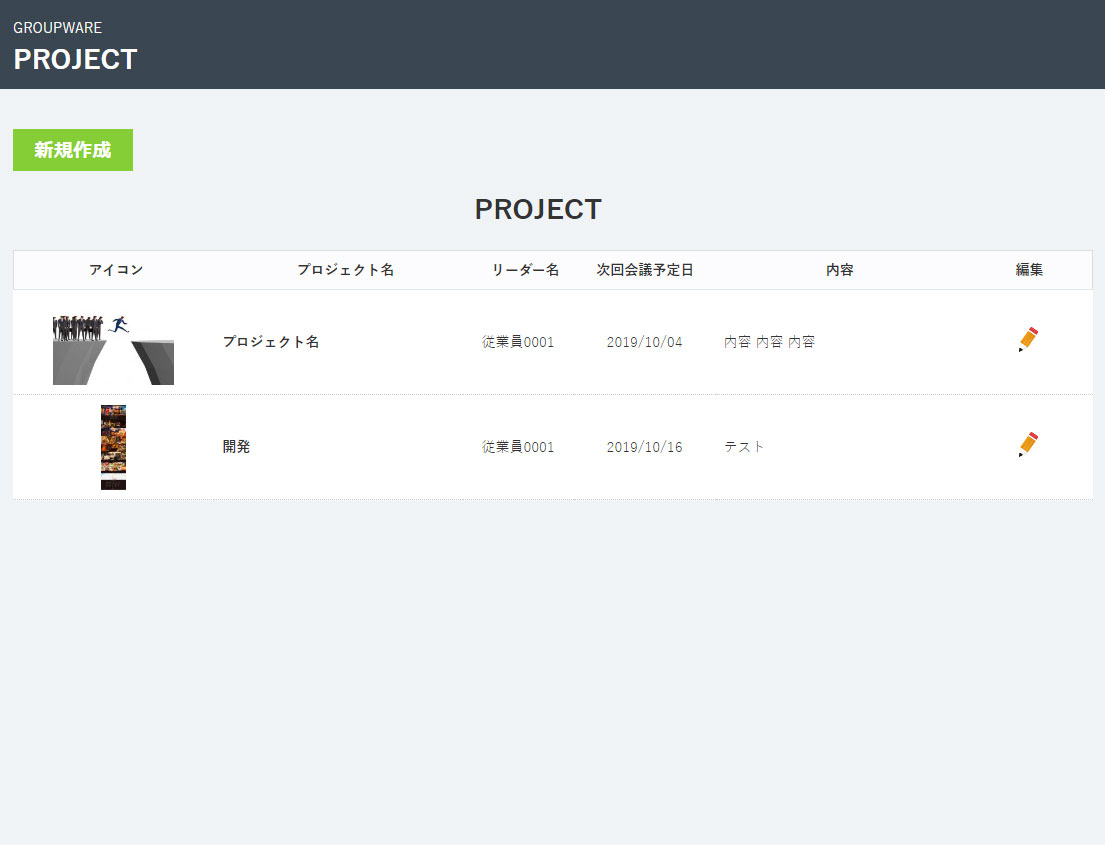Open the tall dark thumbnail in 開発 row

pyautogui.click(x=113, y=447)
